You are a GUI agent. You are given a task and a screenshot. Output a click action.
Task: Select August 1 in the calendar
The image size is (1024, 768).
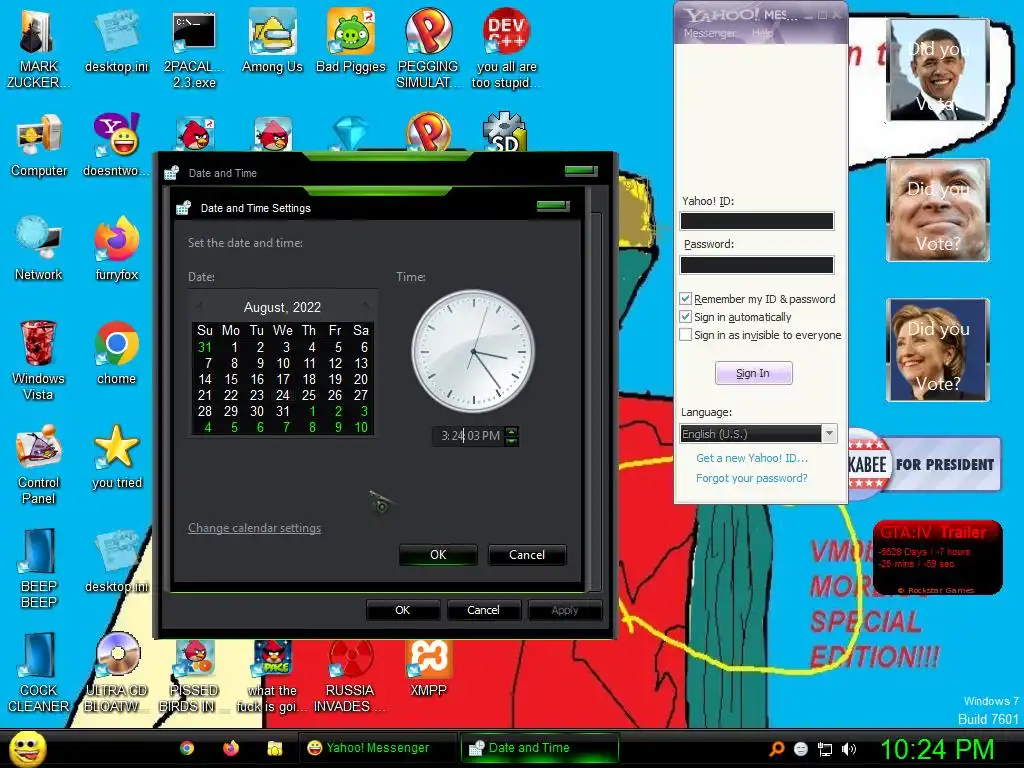click(234, 347)
